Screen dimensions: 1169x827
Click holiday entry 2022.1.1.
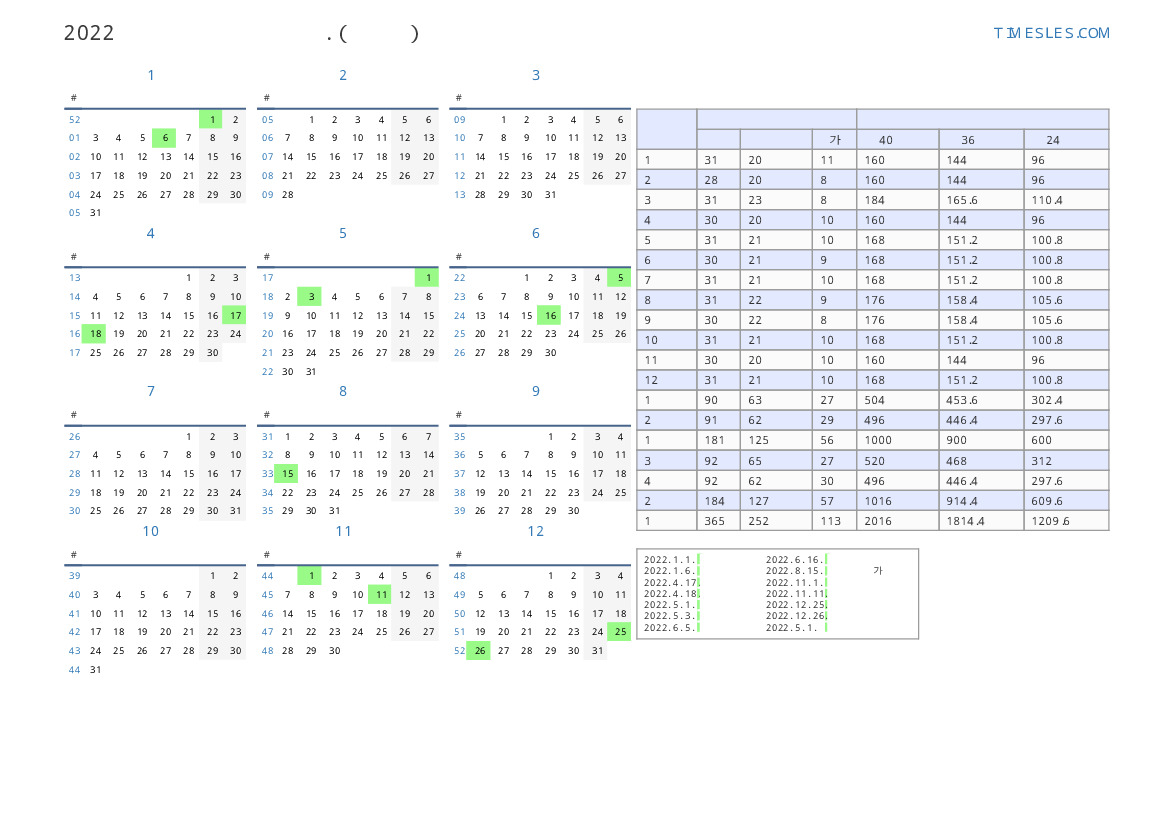(x=671, y=559)
